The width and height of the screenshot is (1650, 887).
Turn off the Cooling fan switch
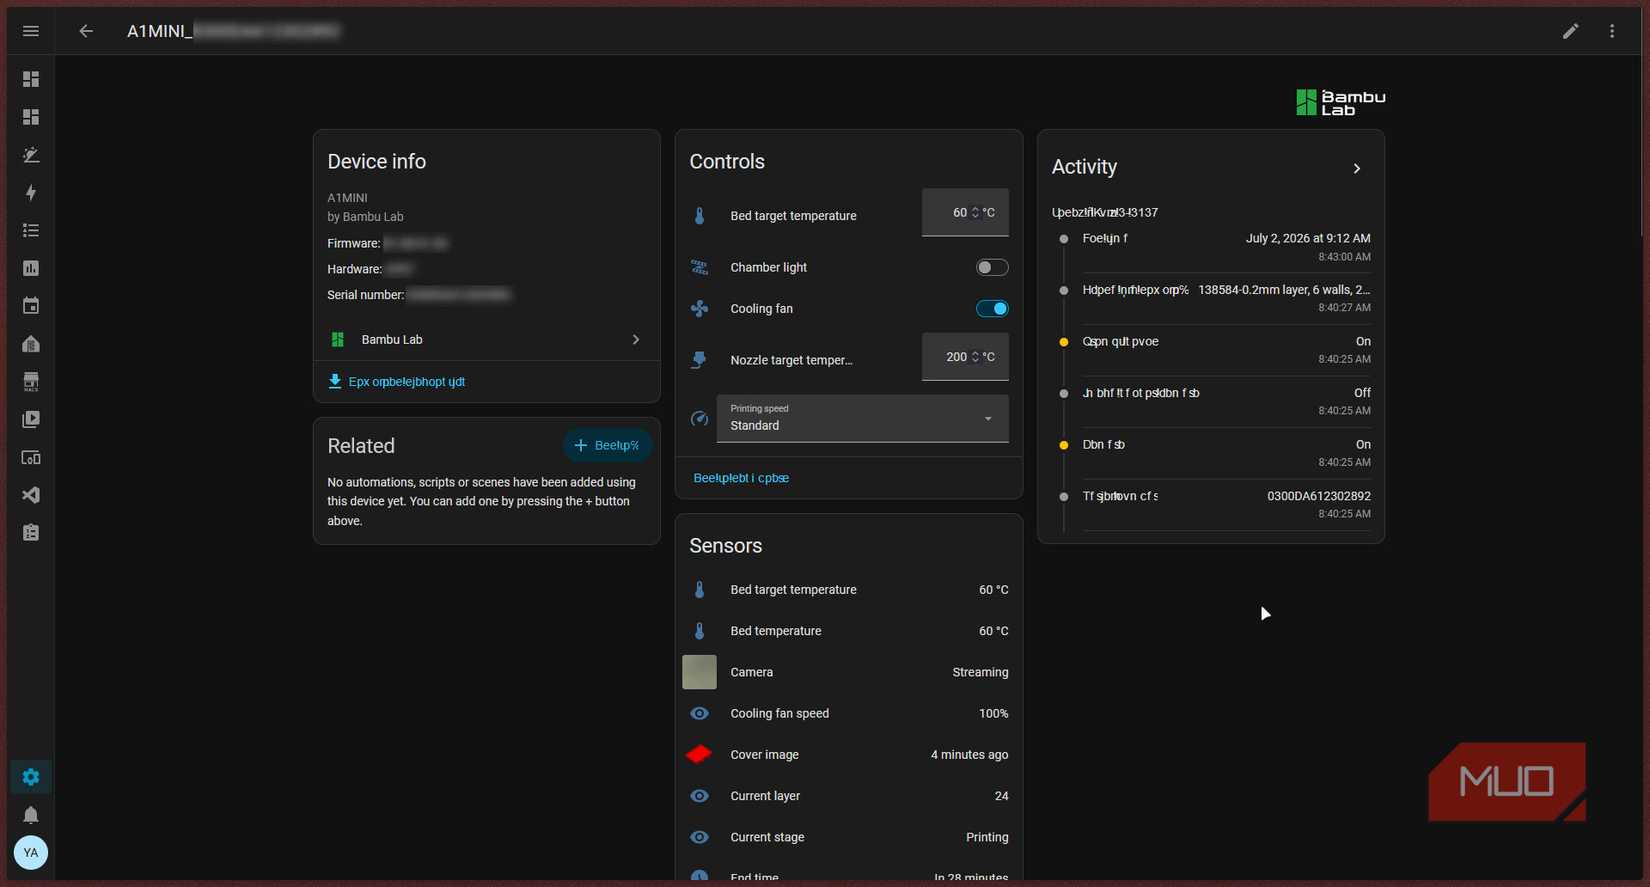(x=992, y=309)
